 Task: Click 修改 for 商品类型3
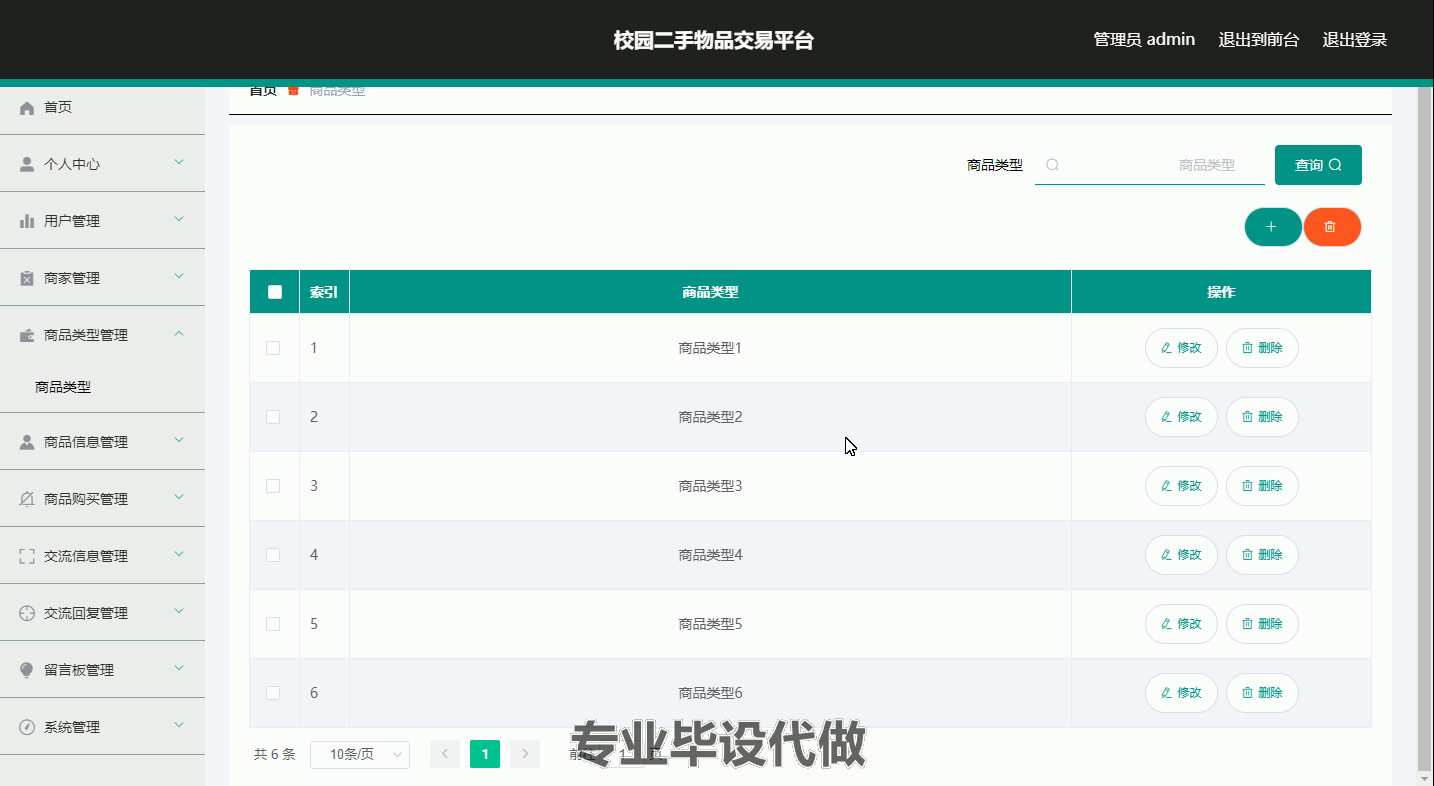pos(1181,486)
